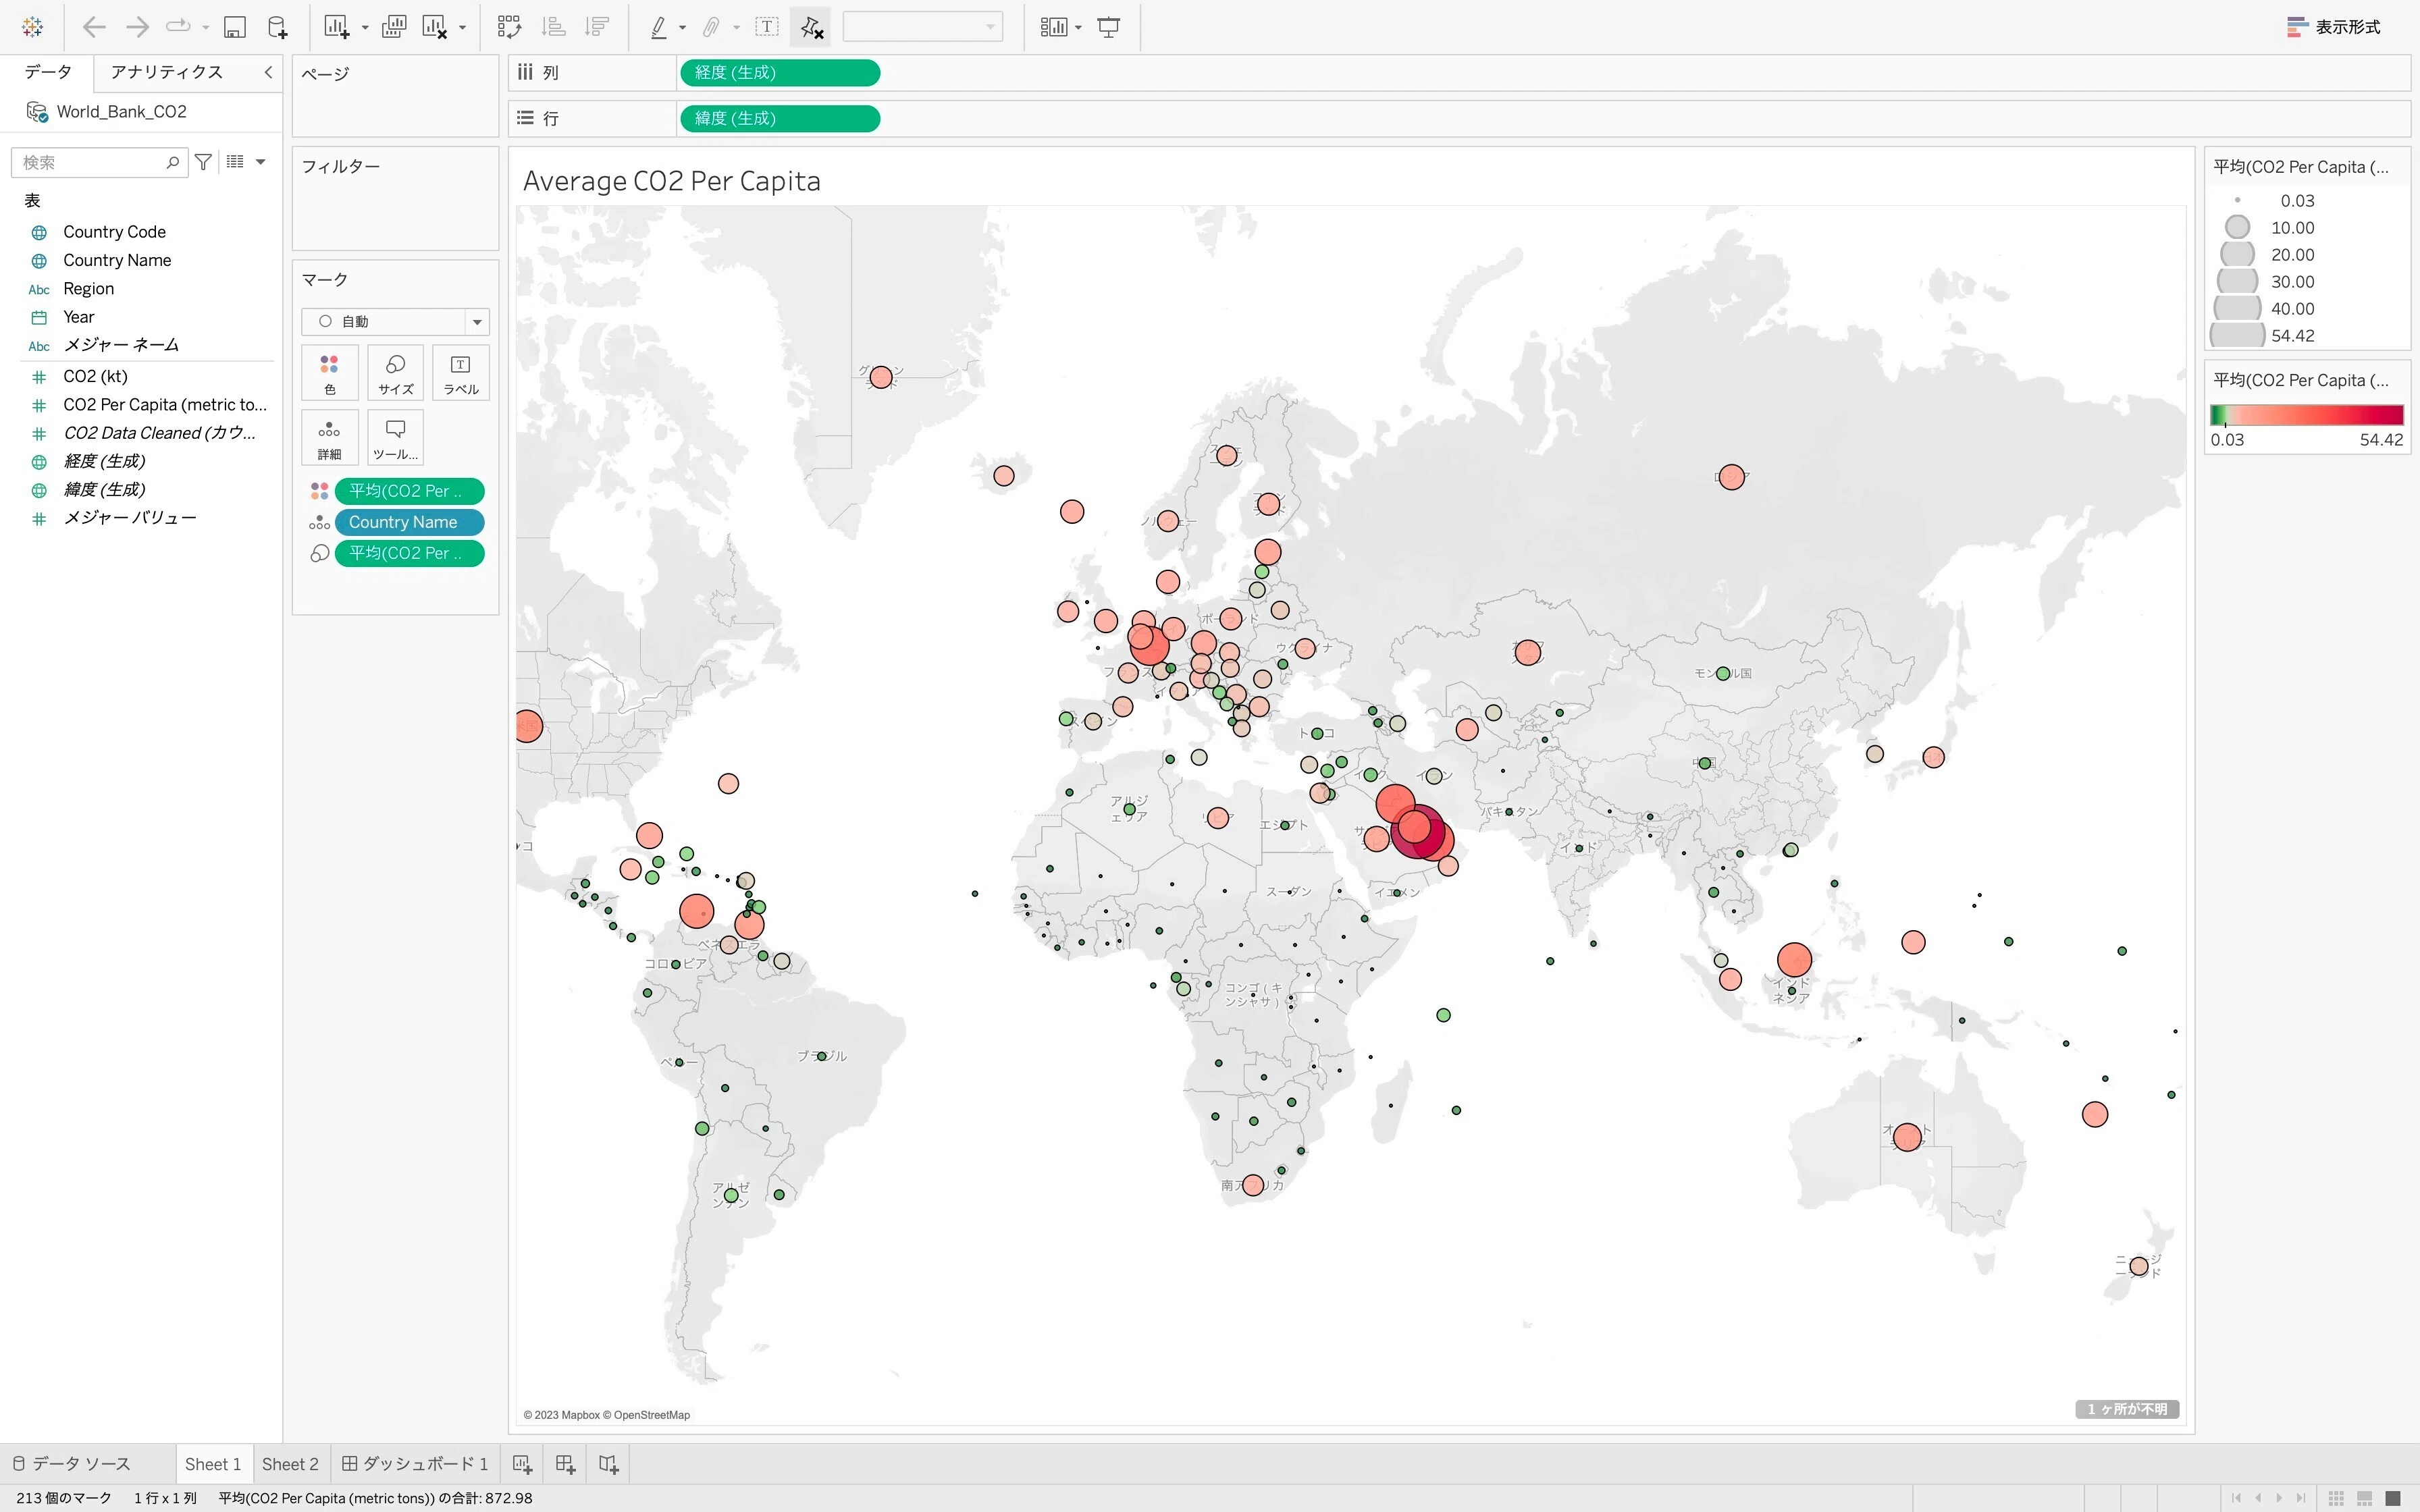Select the Region field in data pane
Image resolution: width=2420 pixels, height=1512 pixels.
(x=88, y=289)
